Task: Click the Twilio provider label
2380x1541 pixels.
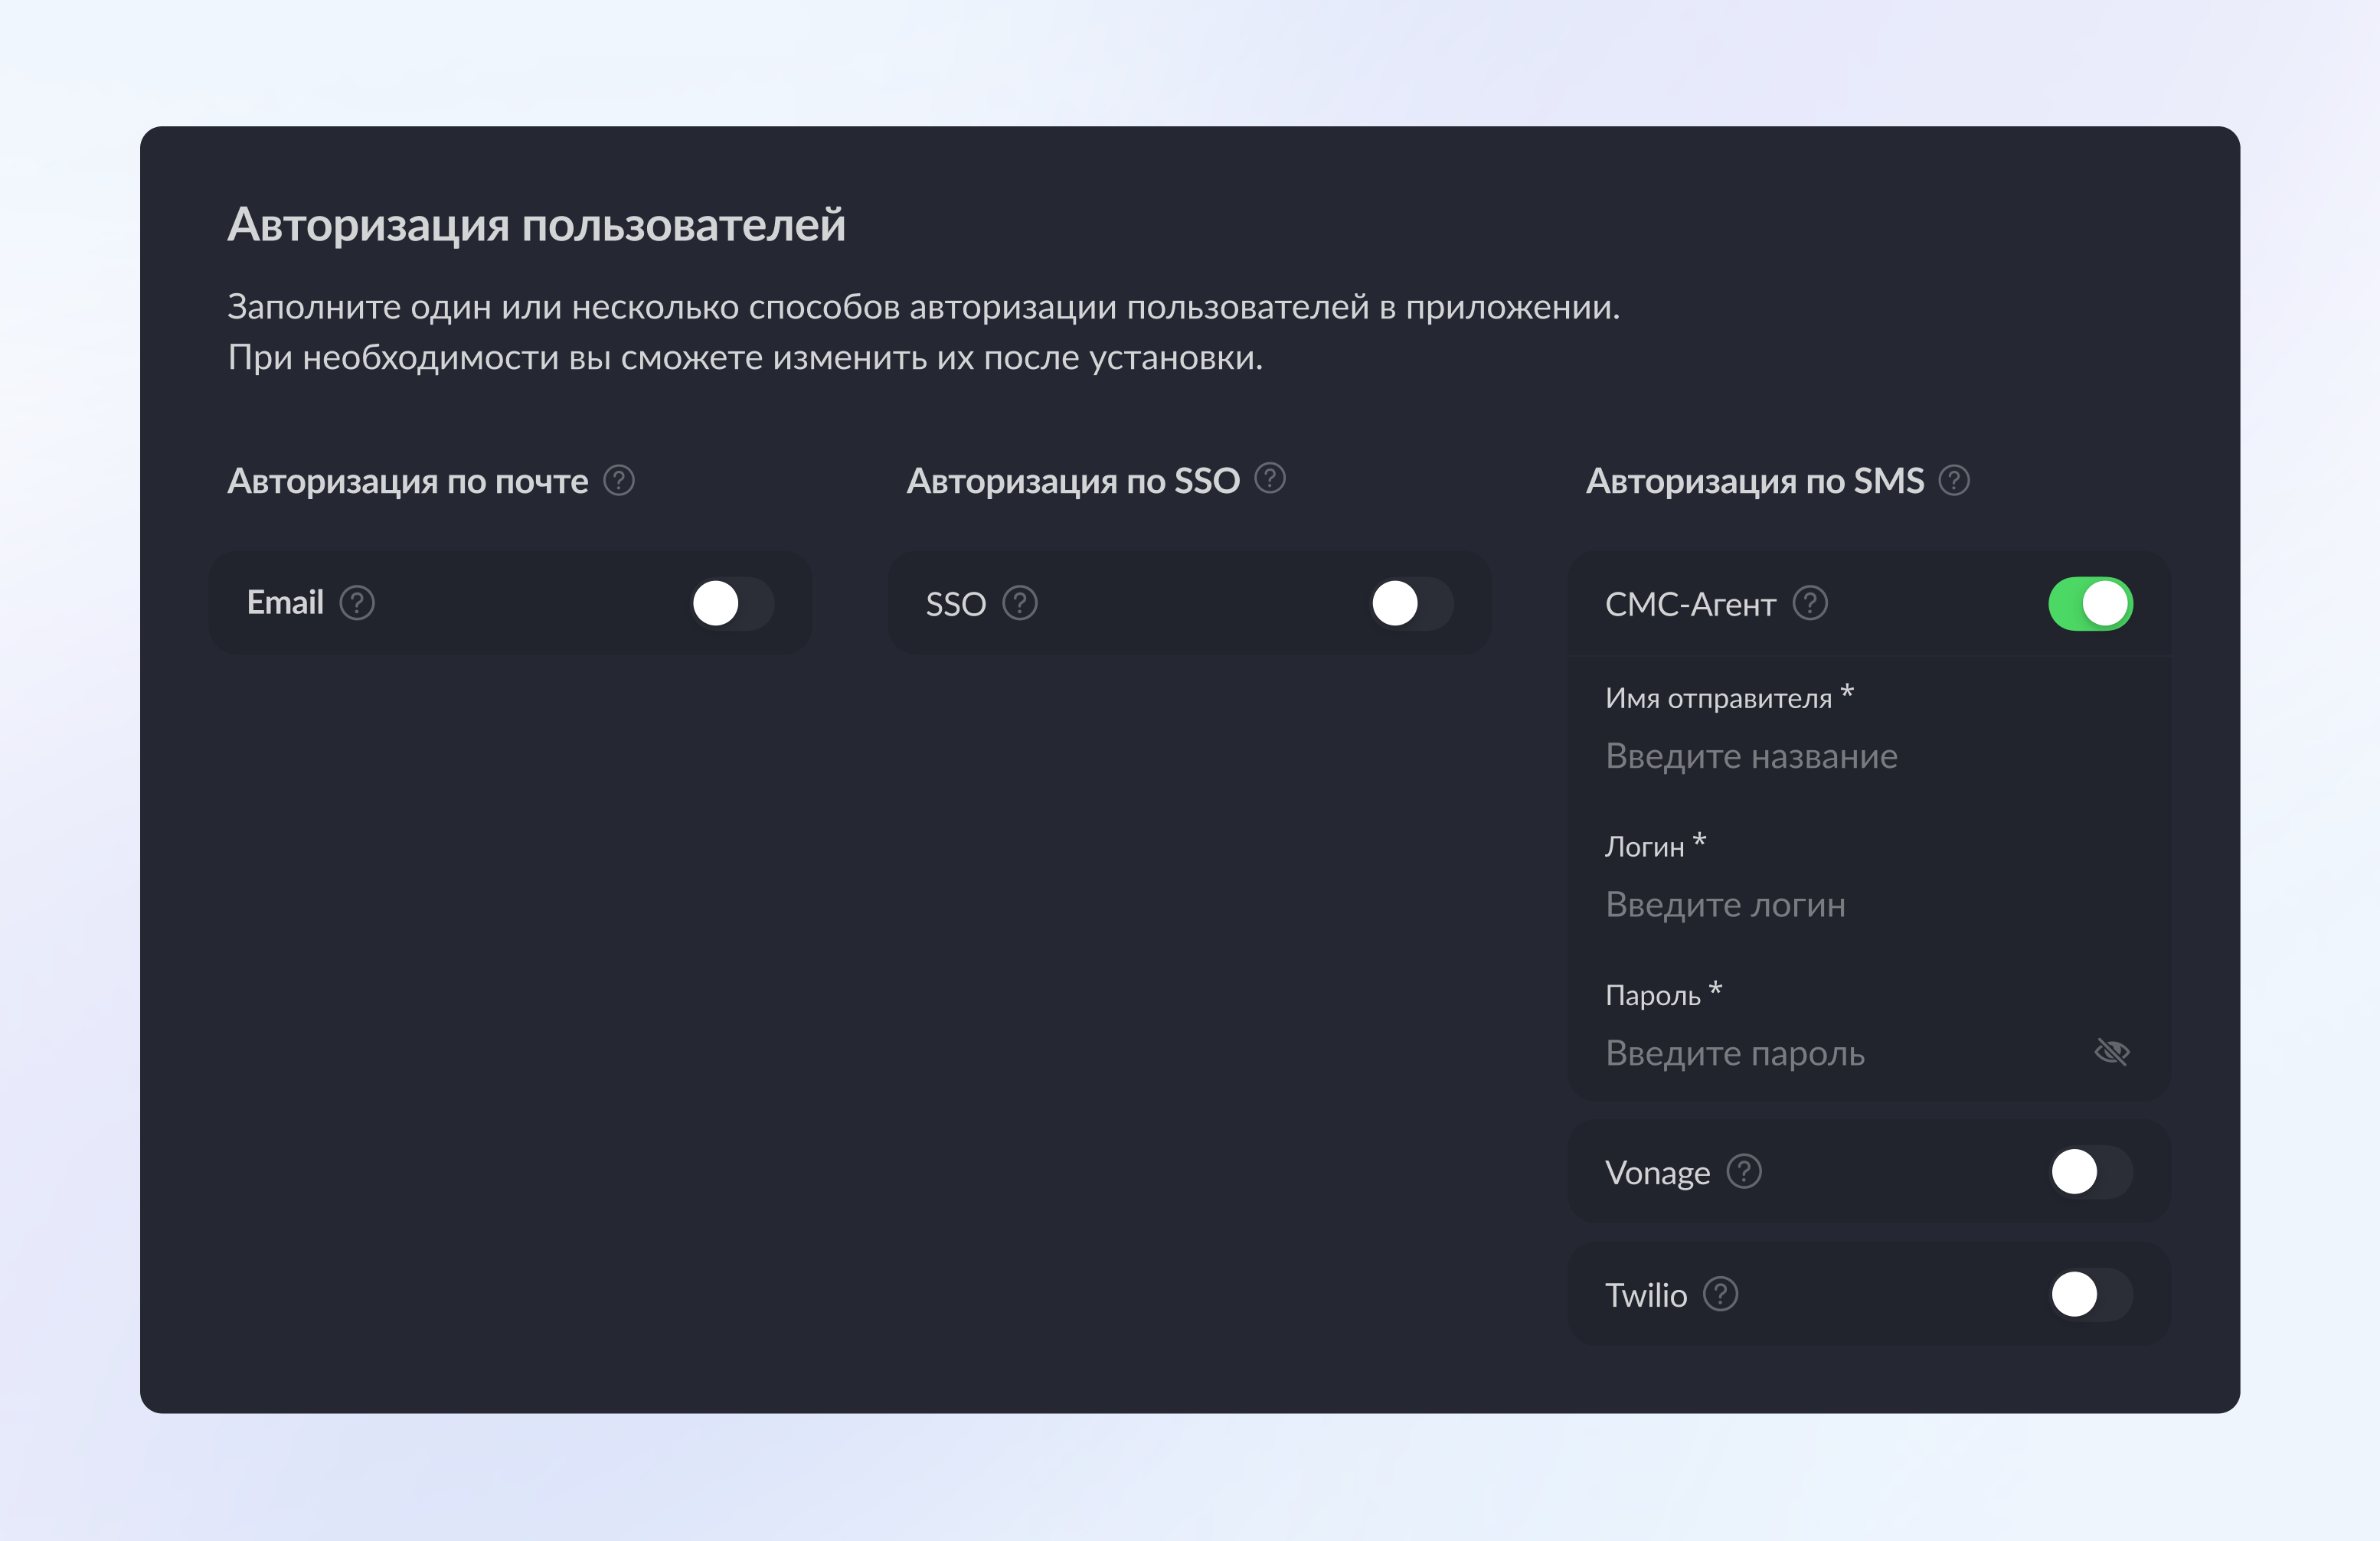Action: point(1646,1296)
